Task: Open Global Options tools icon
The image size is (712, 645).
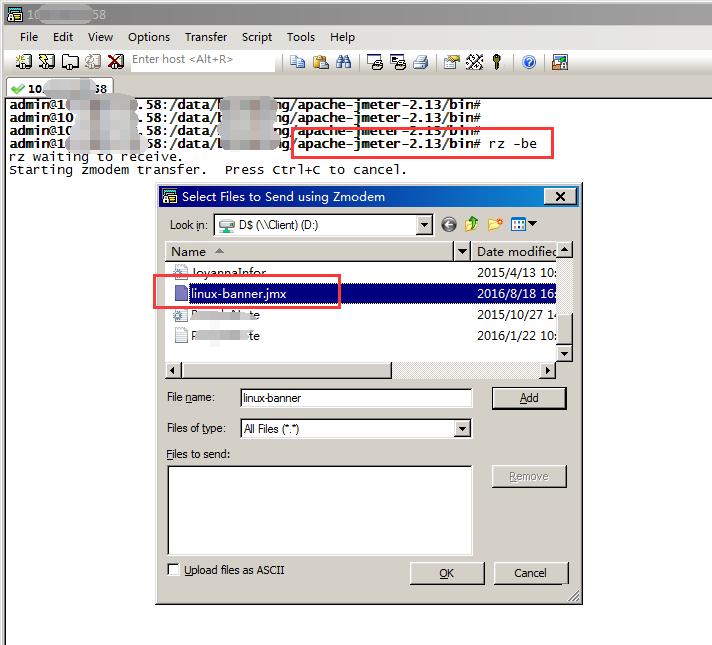Action: pyautogui.click(x=475, y=61)
